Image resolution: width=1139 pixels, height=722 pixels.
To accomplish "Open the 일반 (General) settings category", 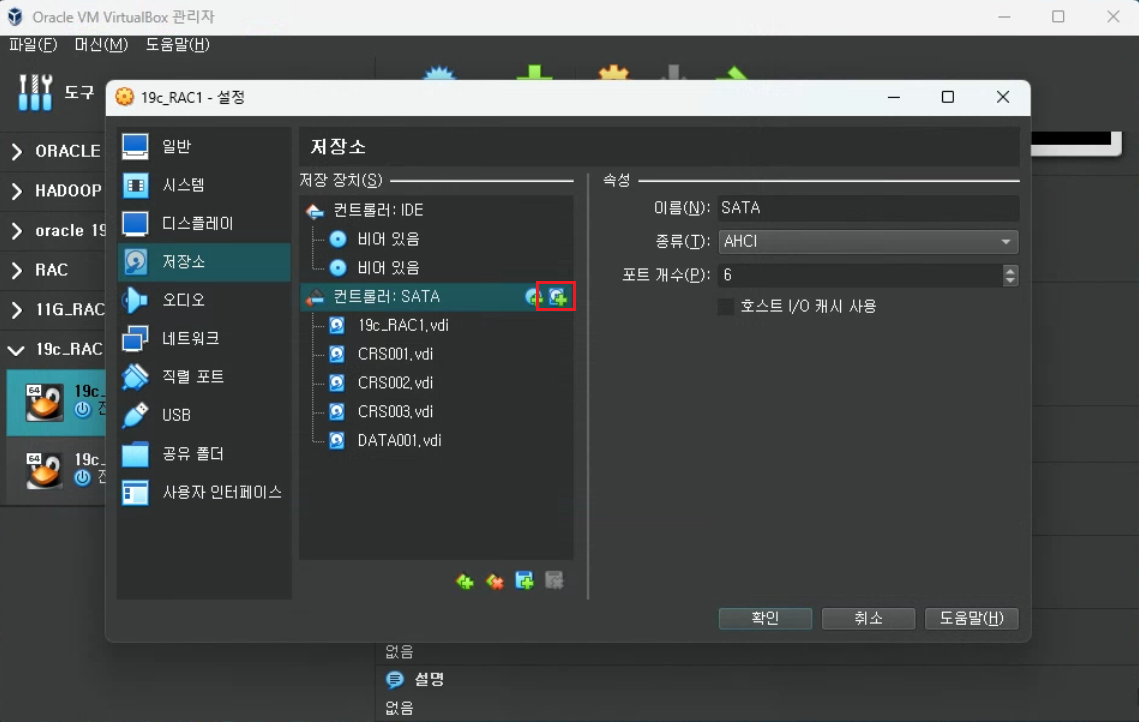I will [x=204, y=146].
